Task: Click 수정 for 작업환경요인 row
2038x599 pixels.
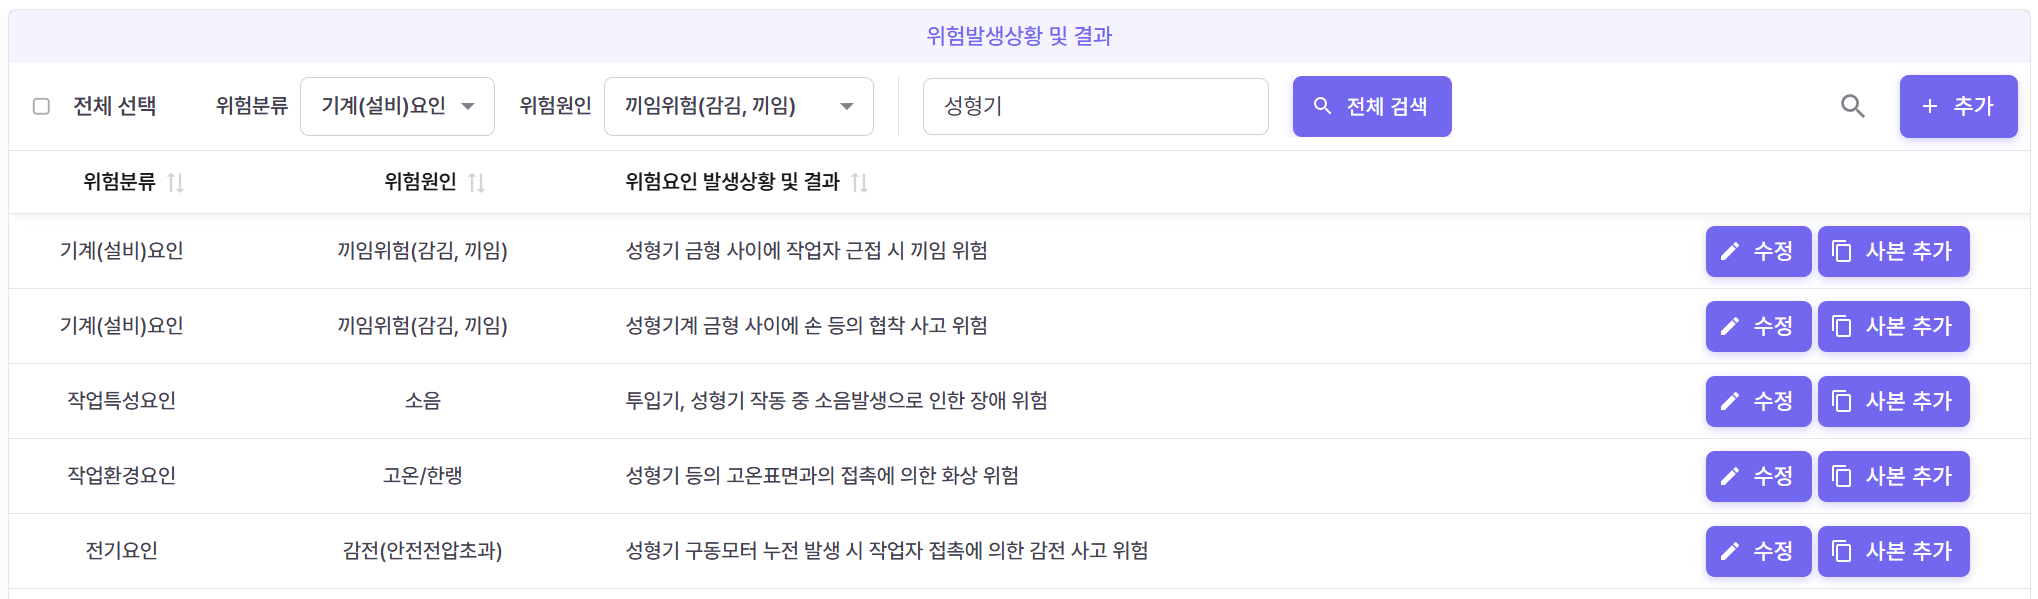Action: [x=1758, y=476]
